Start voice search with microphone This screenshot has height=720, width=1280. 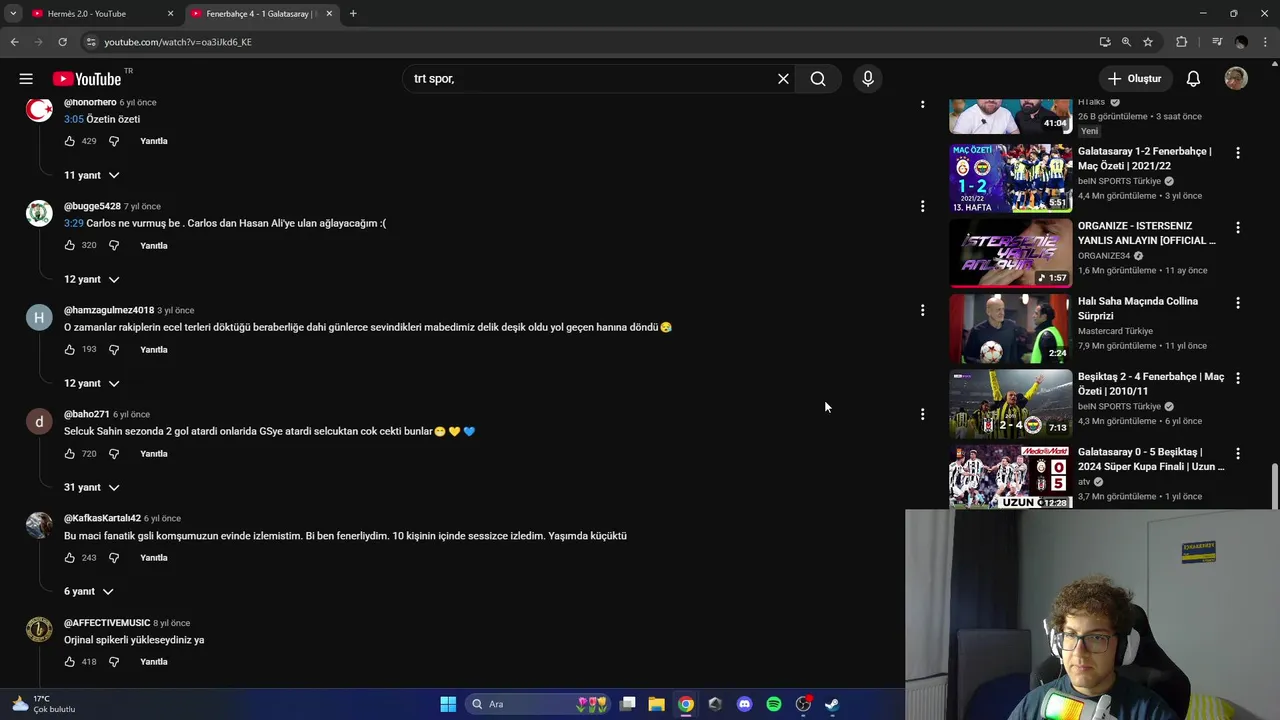(x=868, y=79)
